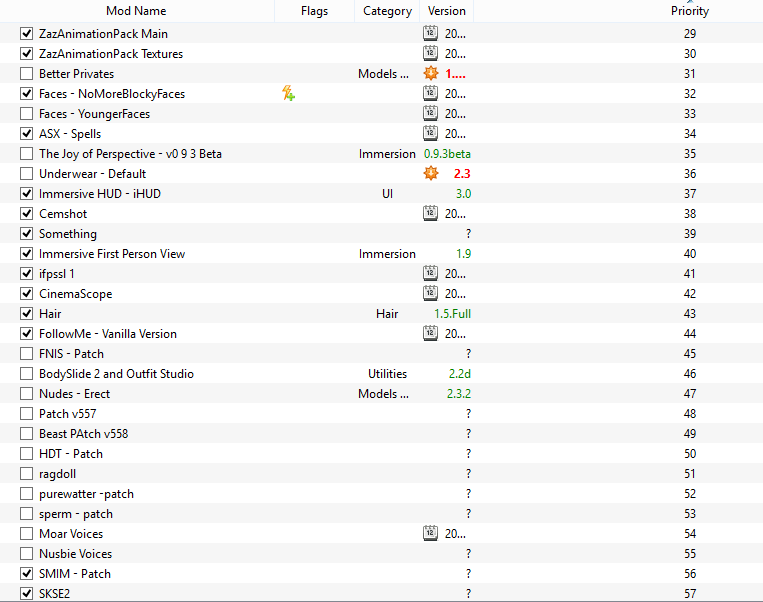The height and width of the screenshot is (602, 763).
Task: Enable the Moar Voices checkbox
Action: 26,534
